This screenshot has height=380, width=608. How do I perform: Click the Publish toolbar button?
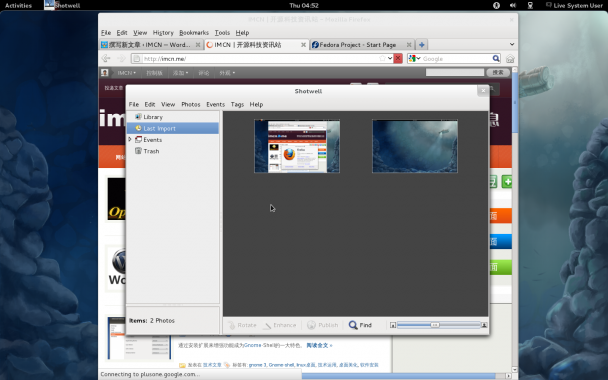[x=323, y=325]
